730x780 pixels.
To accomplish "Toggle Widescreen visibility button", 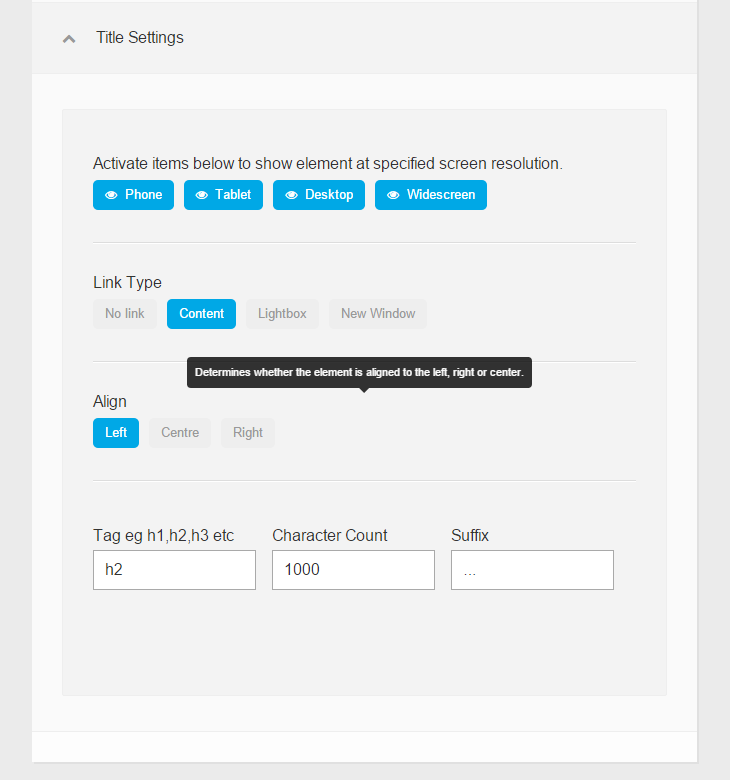I will tap(431, 195).
